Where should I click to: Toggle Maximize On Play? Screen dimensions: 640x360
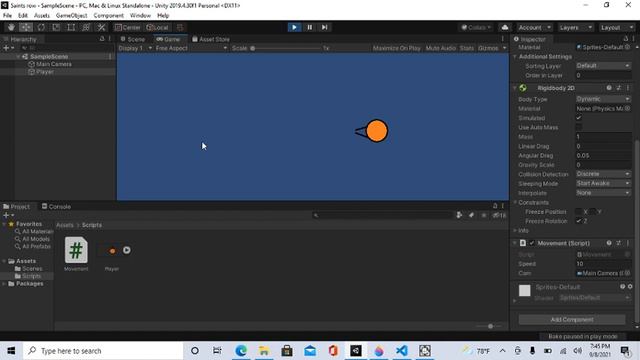396,48
